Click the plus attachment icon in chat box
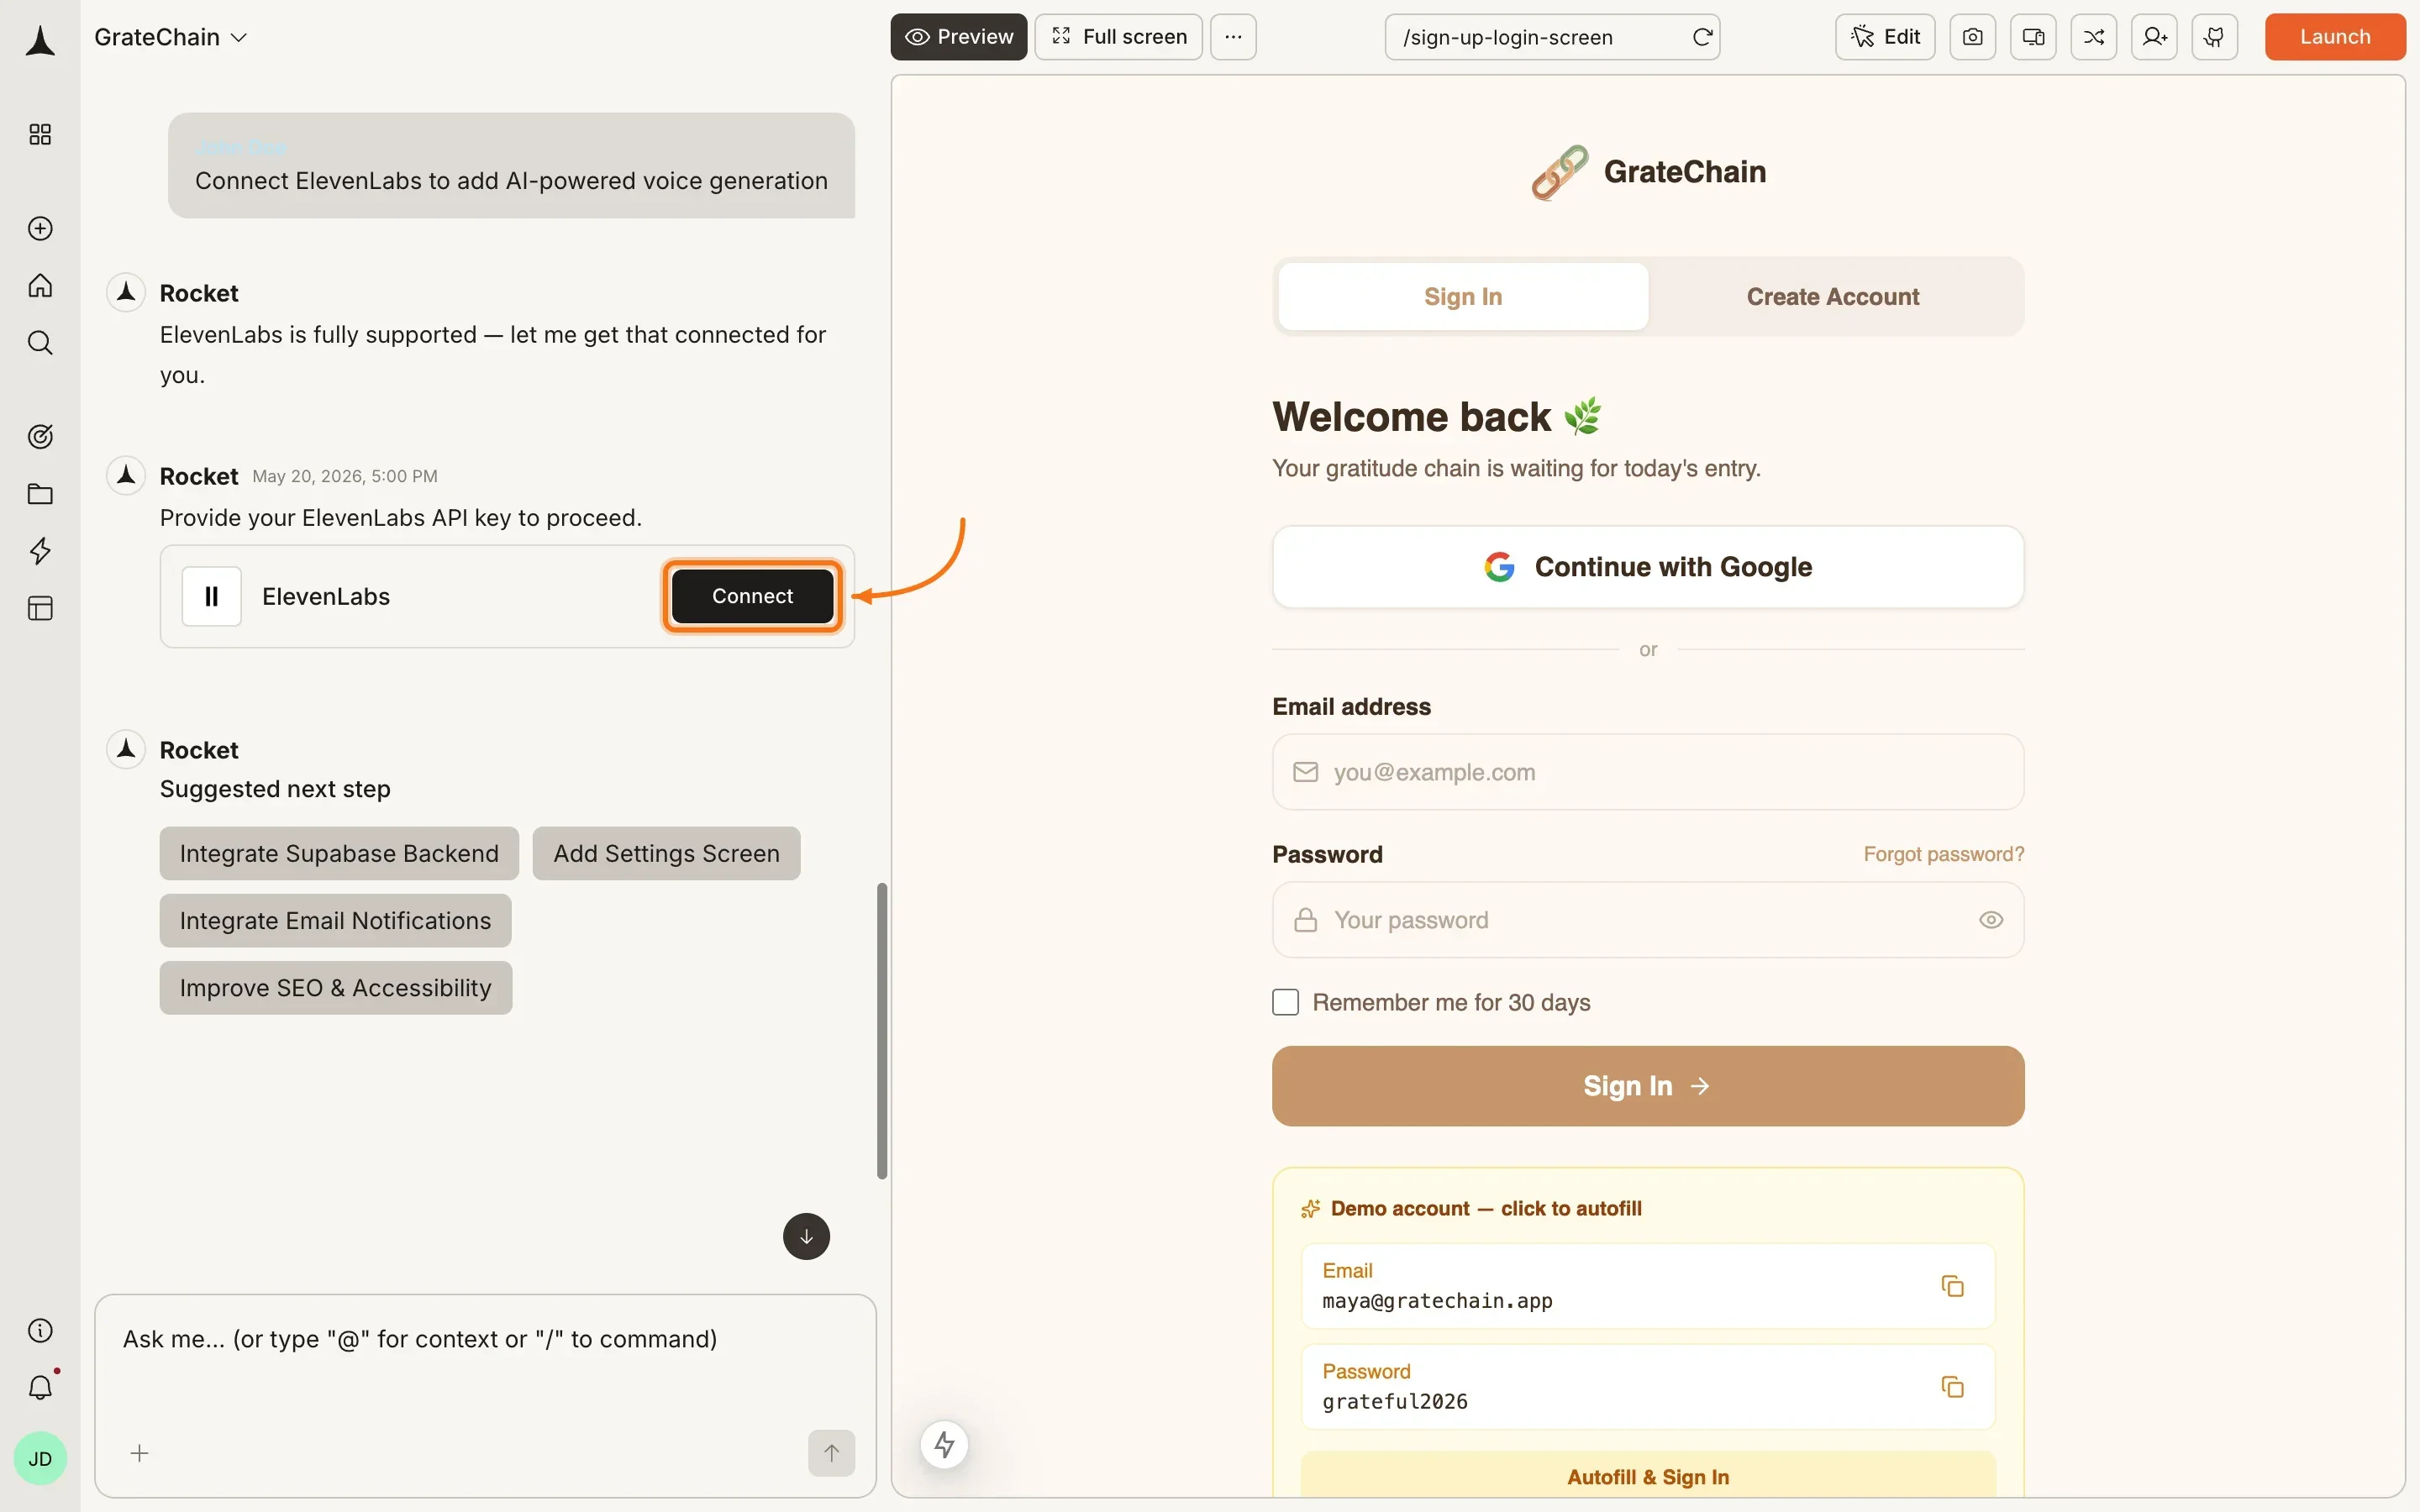 click(139, 1453)
